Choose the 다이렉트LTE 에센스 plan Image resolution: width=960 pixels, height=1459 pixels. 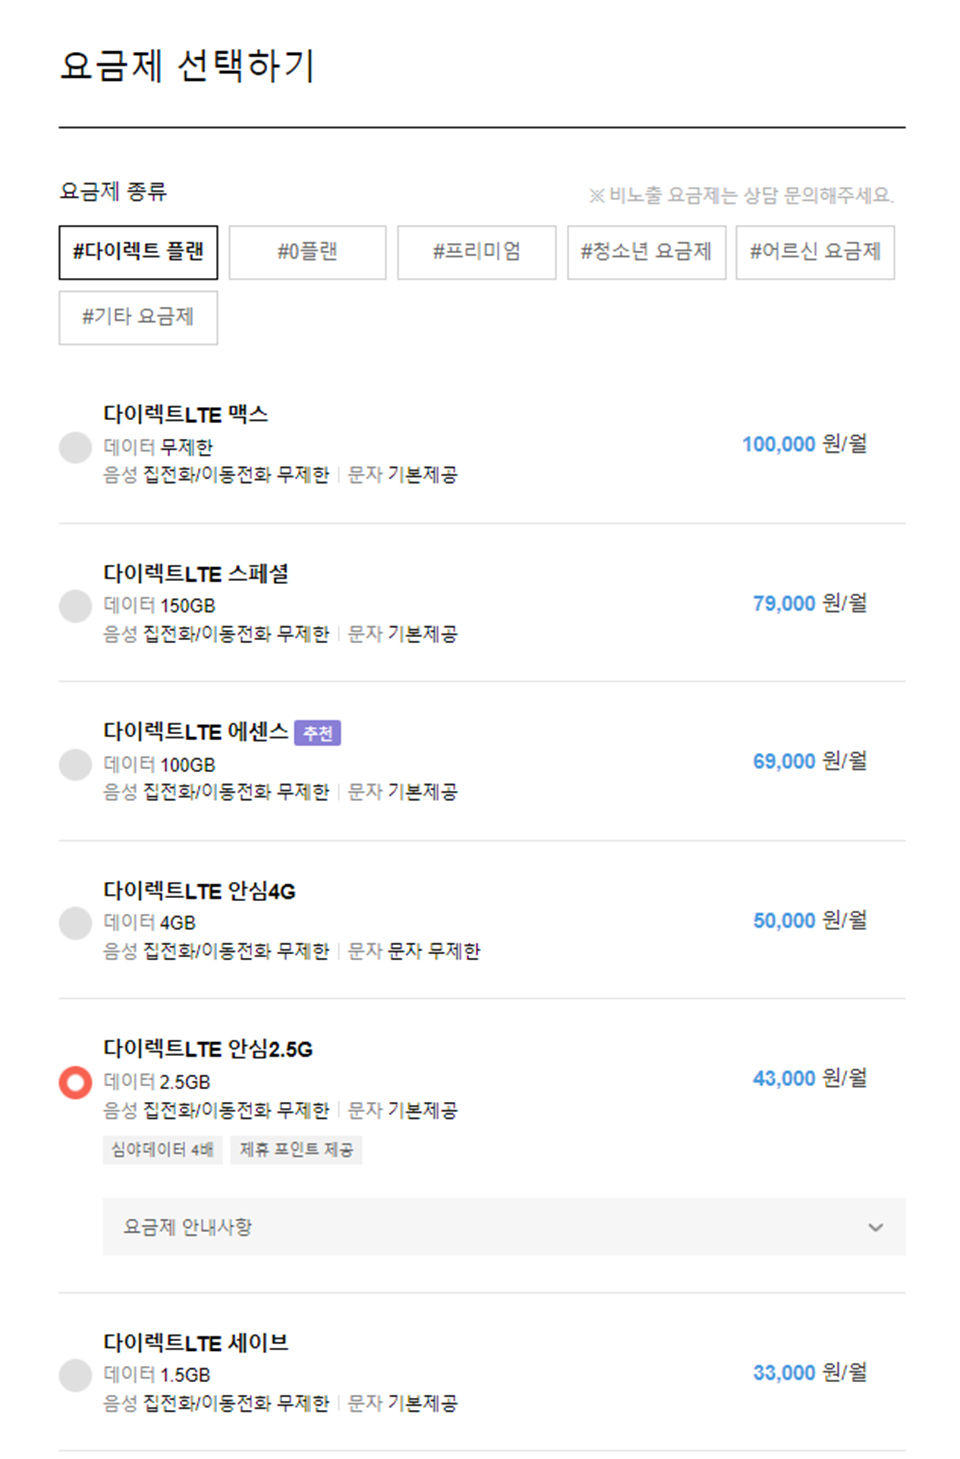pos(74,764)
